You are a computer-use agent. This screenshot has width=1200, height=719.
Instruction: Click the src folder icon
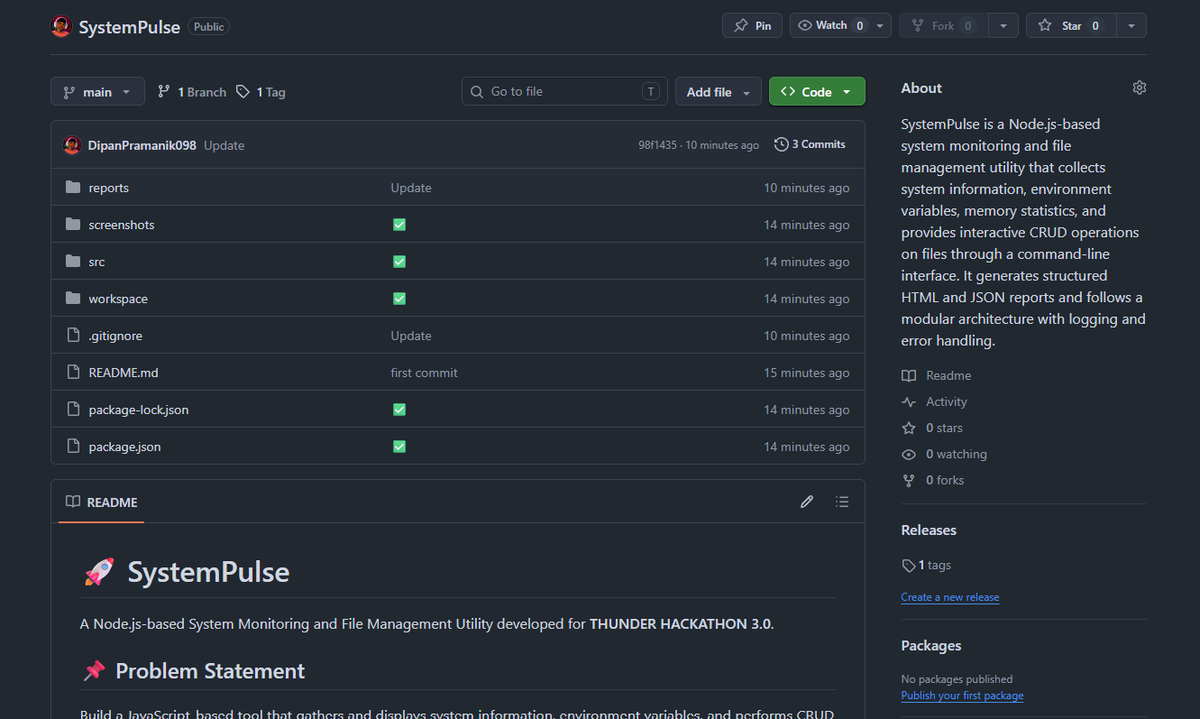click(x=73, y=262)
